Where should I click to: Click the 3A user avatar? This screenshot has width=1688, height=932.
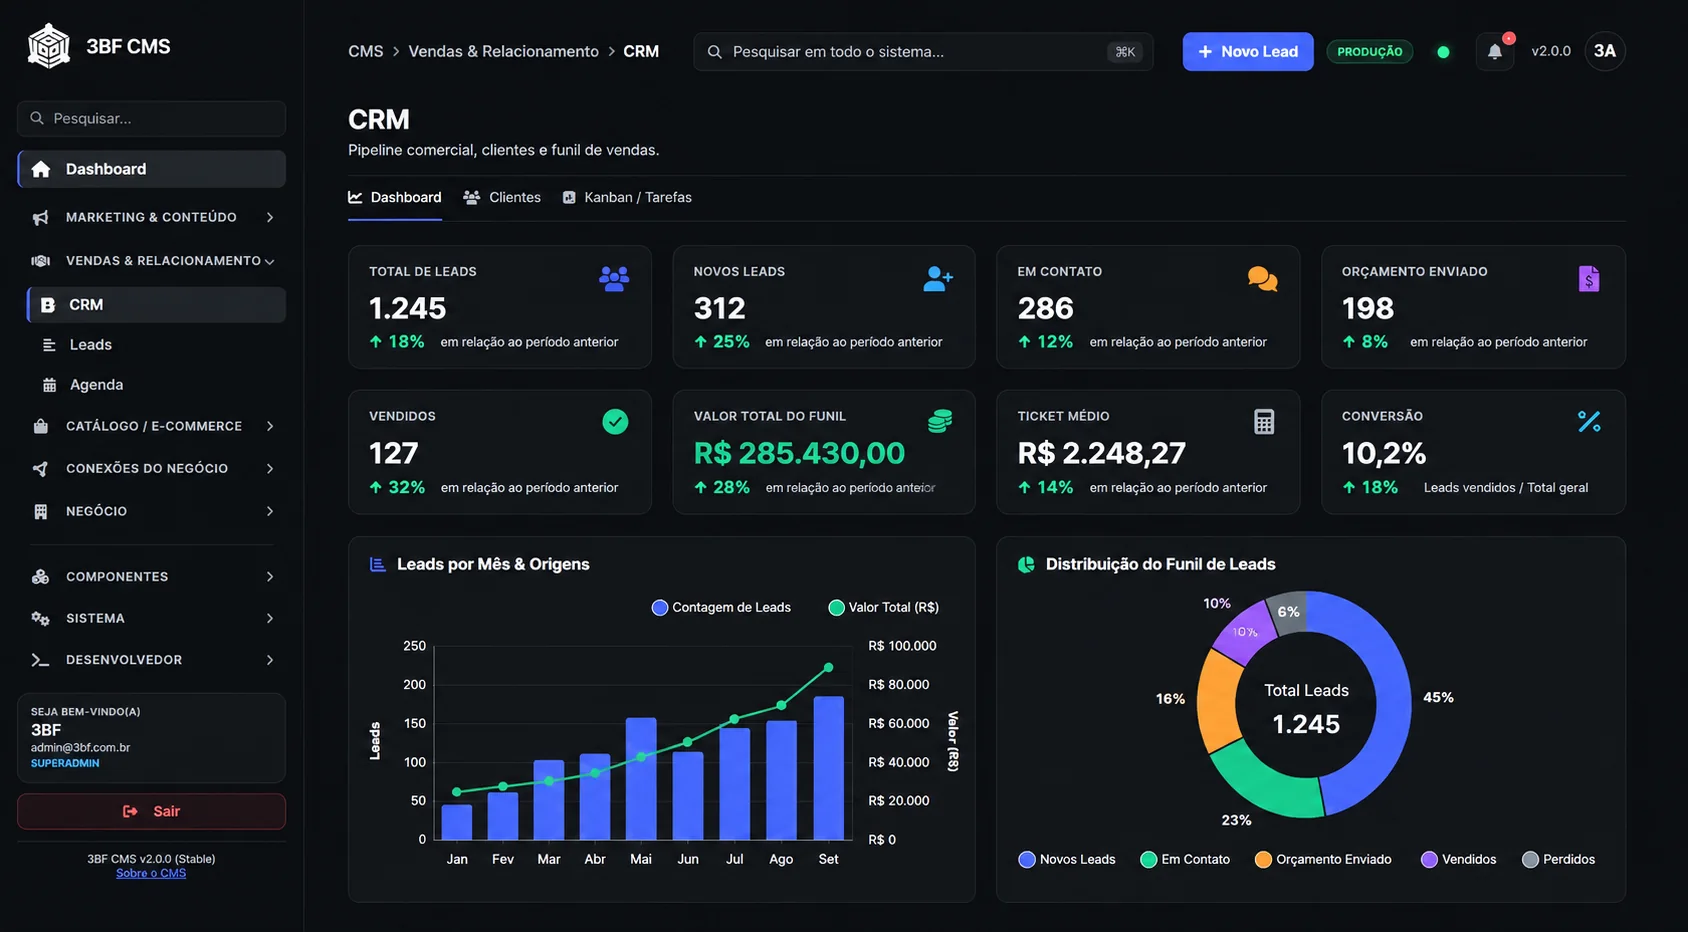pos(1604,51)
